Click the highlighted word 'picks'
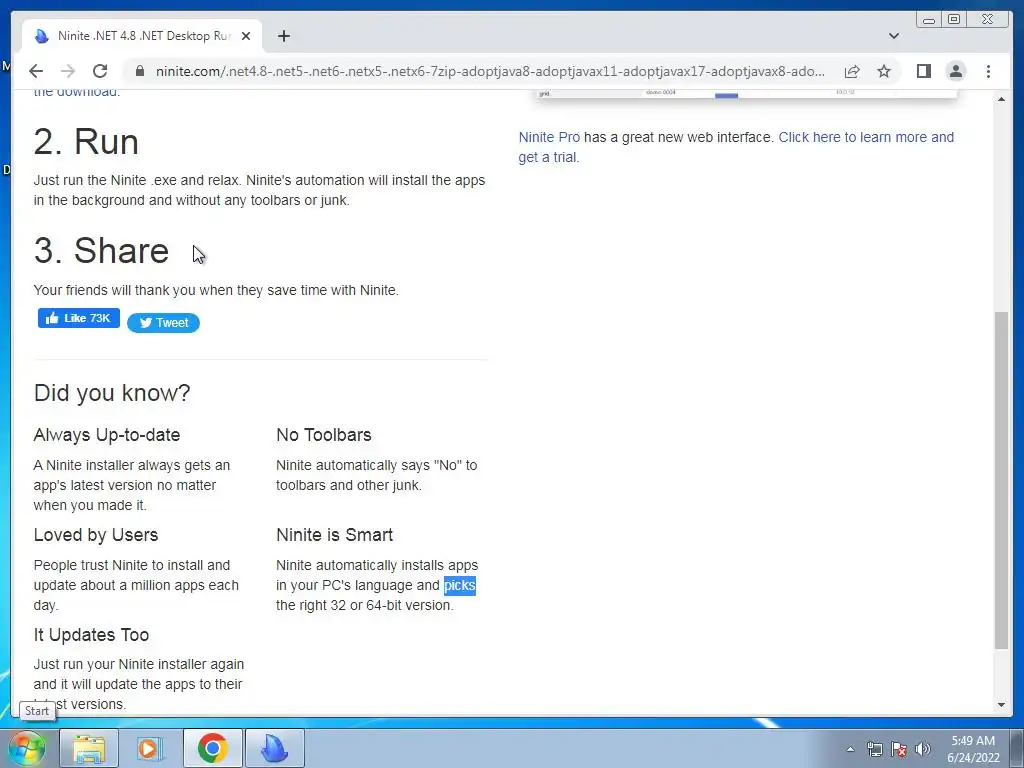Viewport: 1024px width, 768px height. tap(460, 585)
